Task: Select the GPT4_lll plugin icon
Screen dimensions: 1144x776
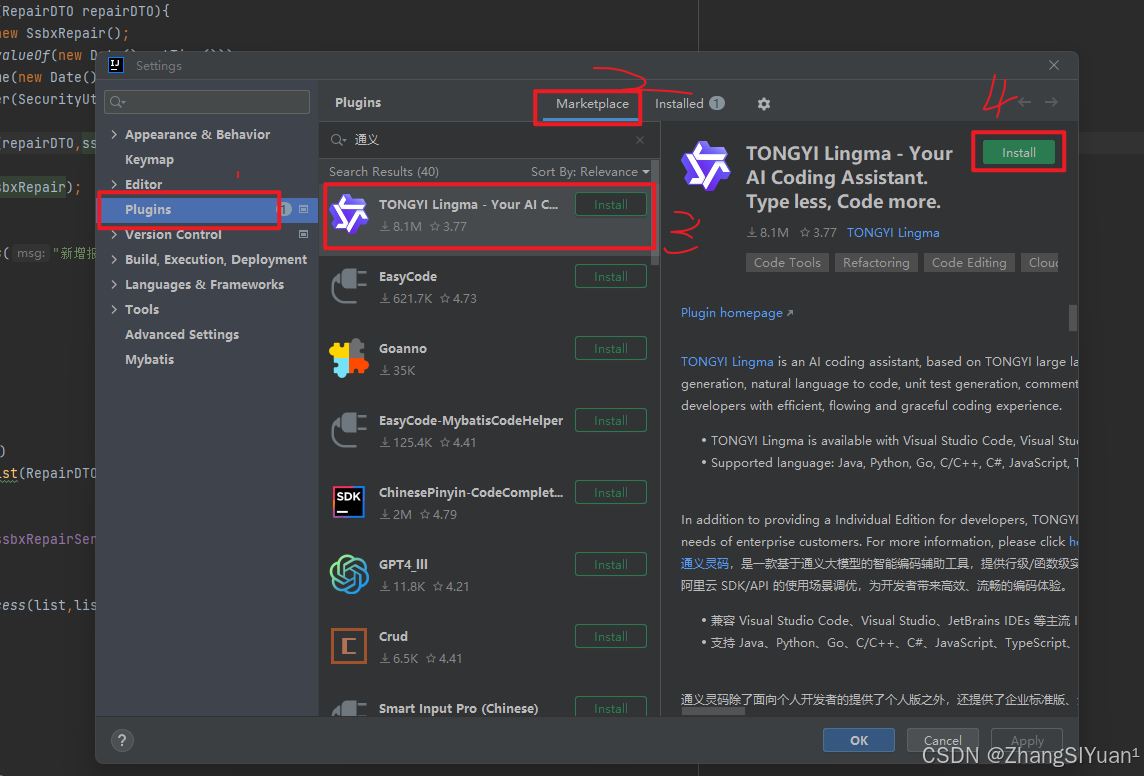Action: pos(349,574)
